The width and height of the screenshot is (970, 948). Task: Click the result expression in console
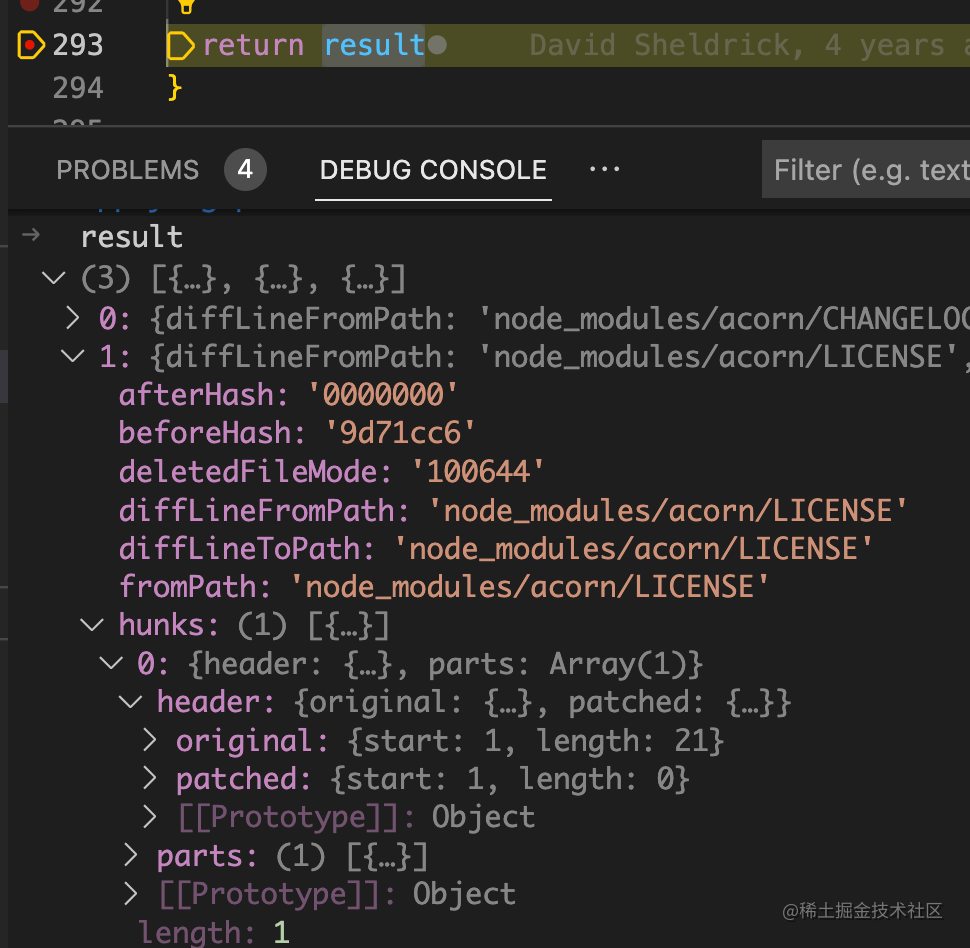(132, 238)
